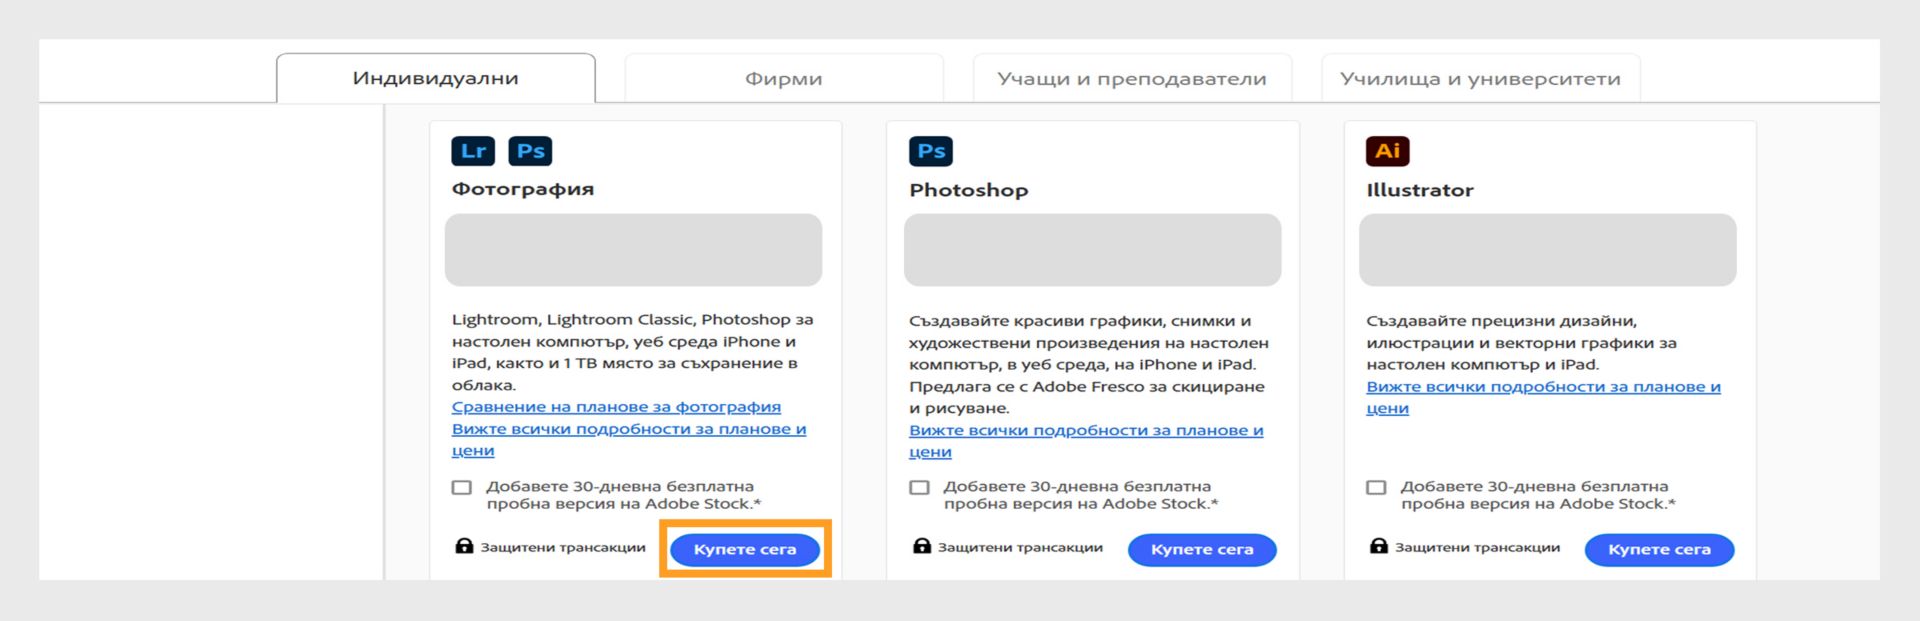Click the Lightroom icon in the Фотография card

coord(473,151)
